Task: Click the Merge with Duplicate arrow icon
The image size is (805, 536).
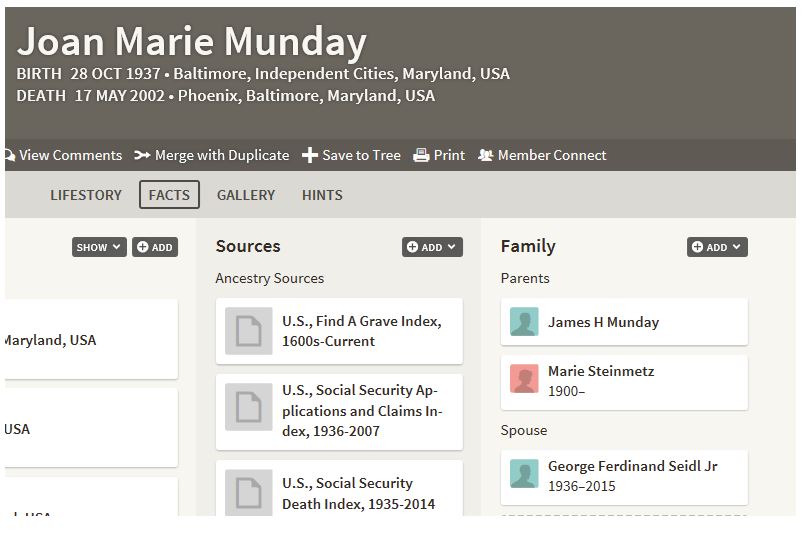Action: coord(142,155)
